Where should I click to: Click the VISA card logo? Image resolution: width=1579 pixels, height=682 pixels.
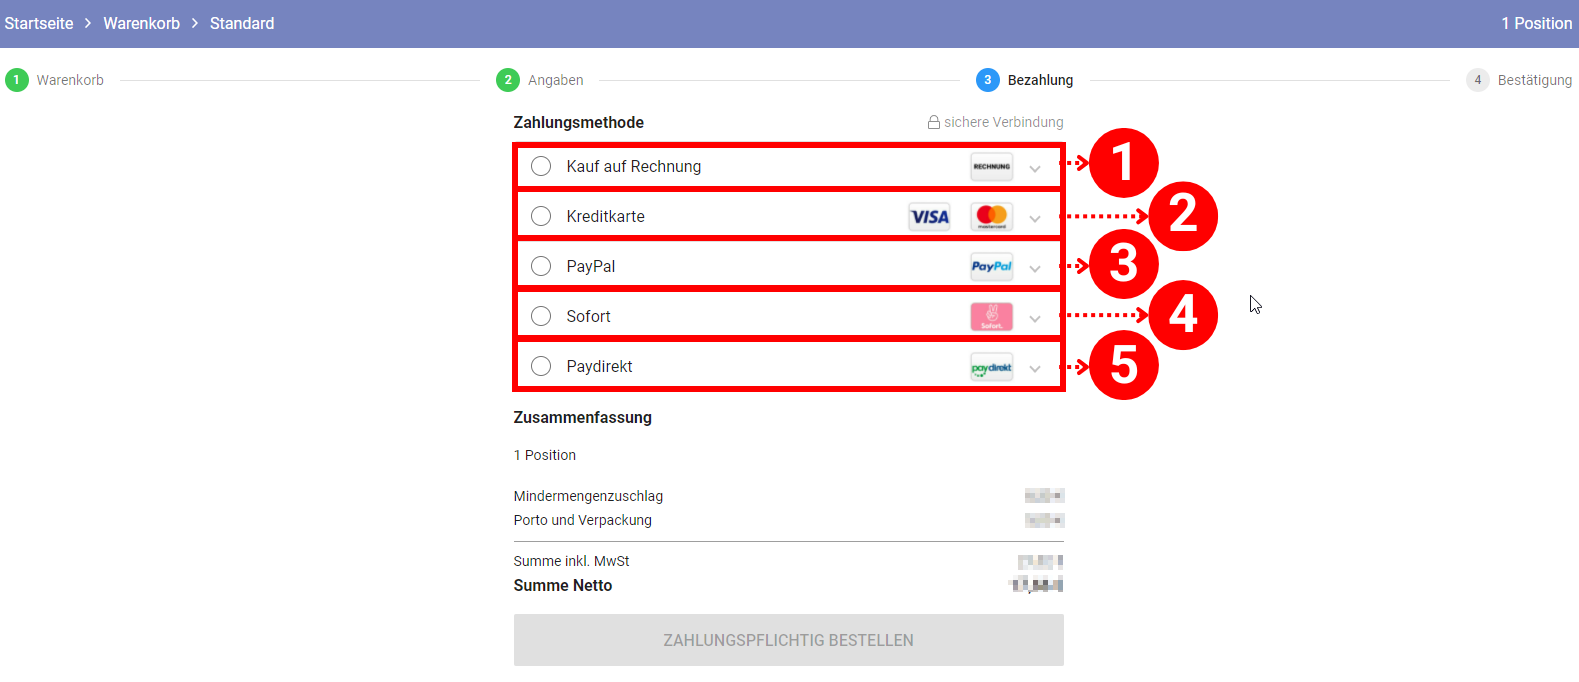tap(929, 217)
